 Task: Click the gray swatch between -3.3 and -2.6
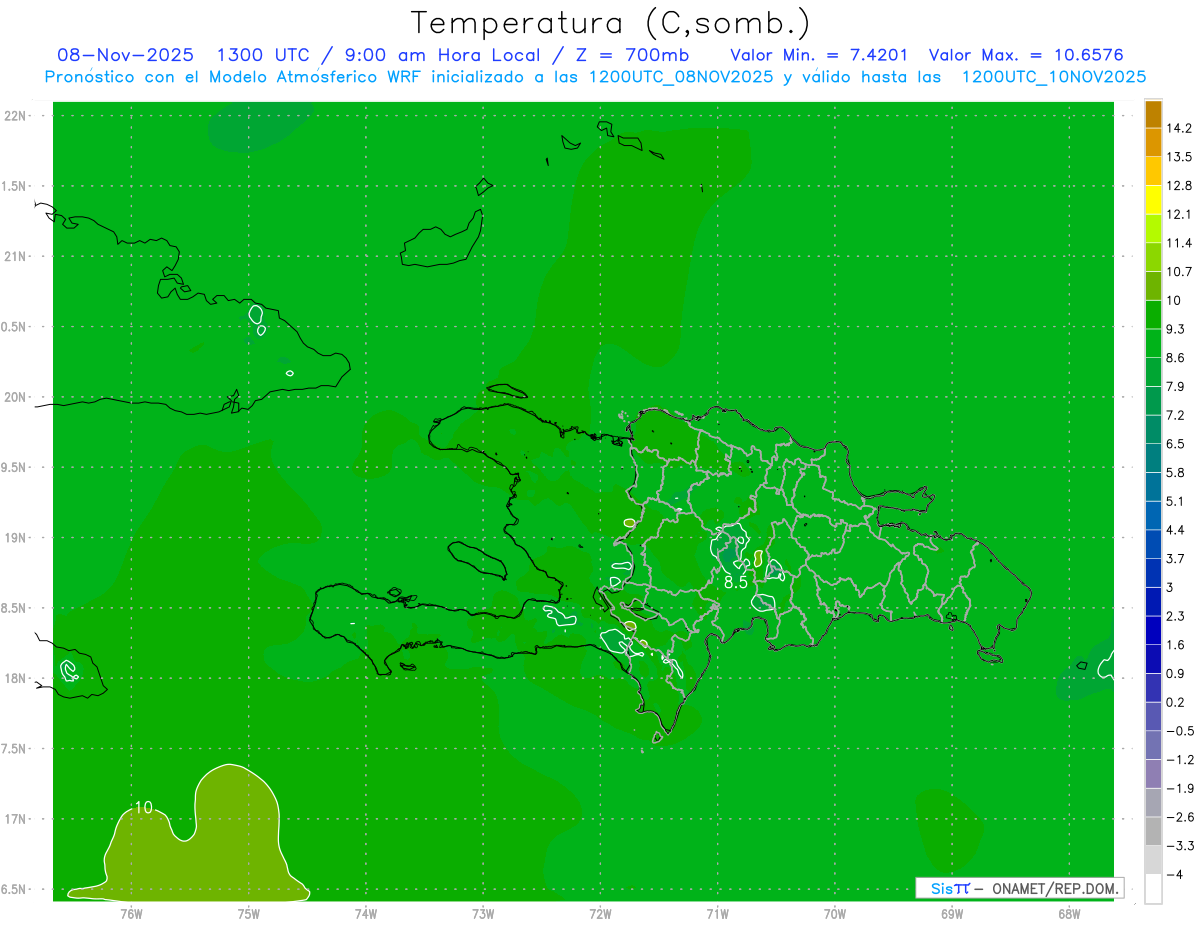(1153, 832)
